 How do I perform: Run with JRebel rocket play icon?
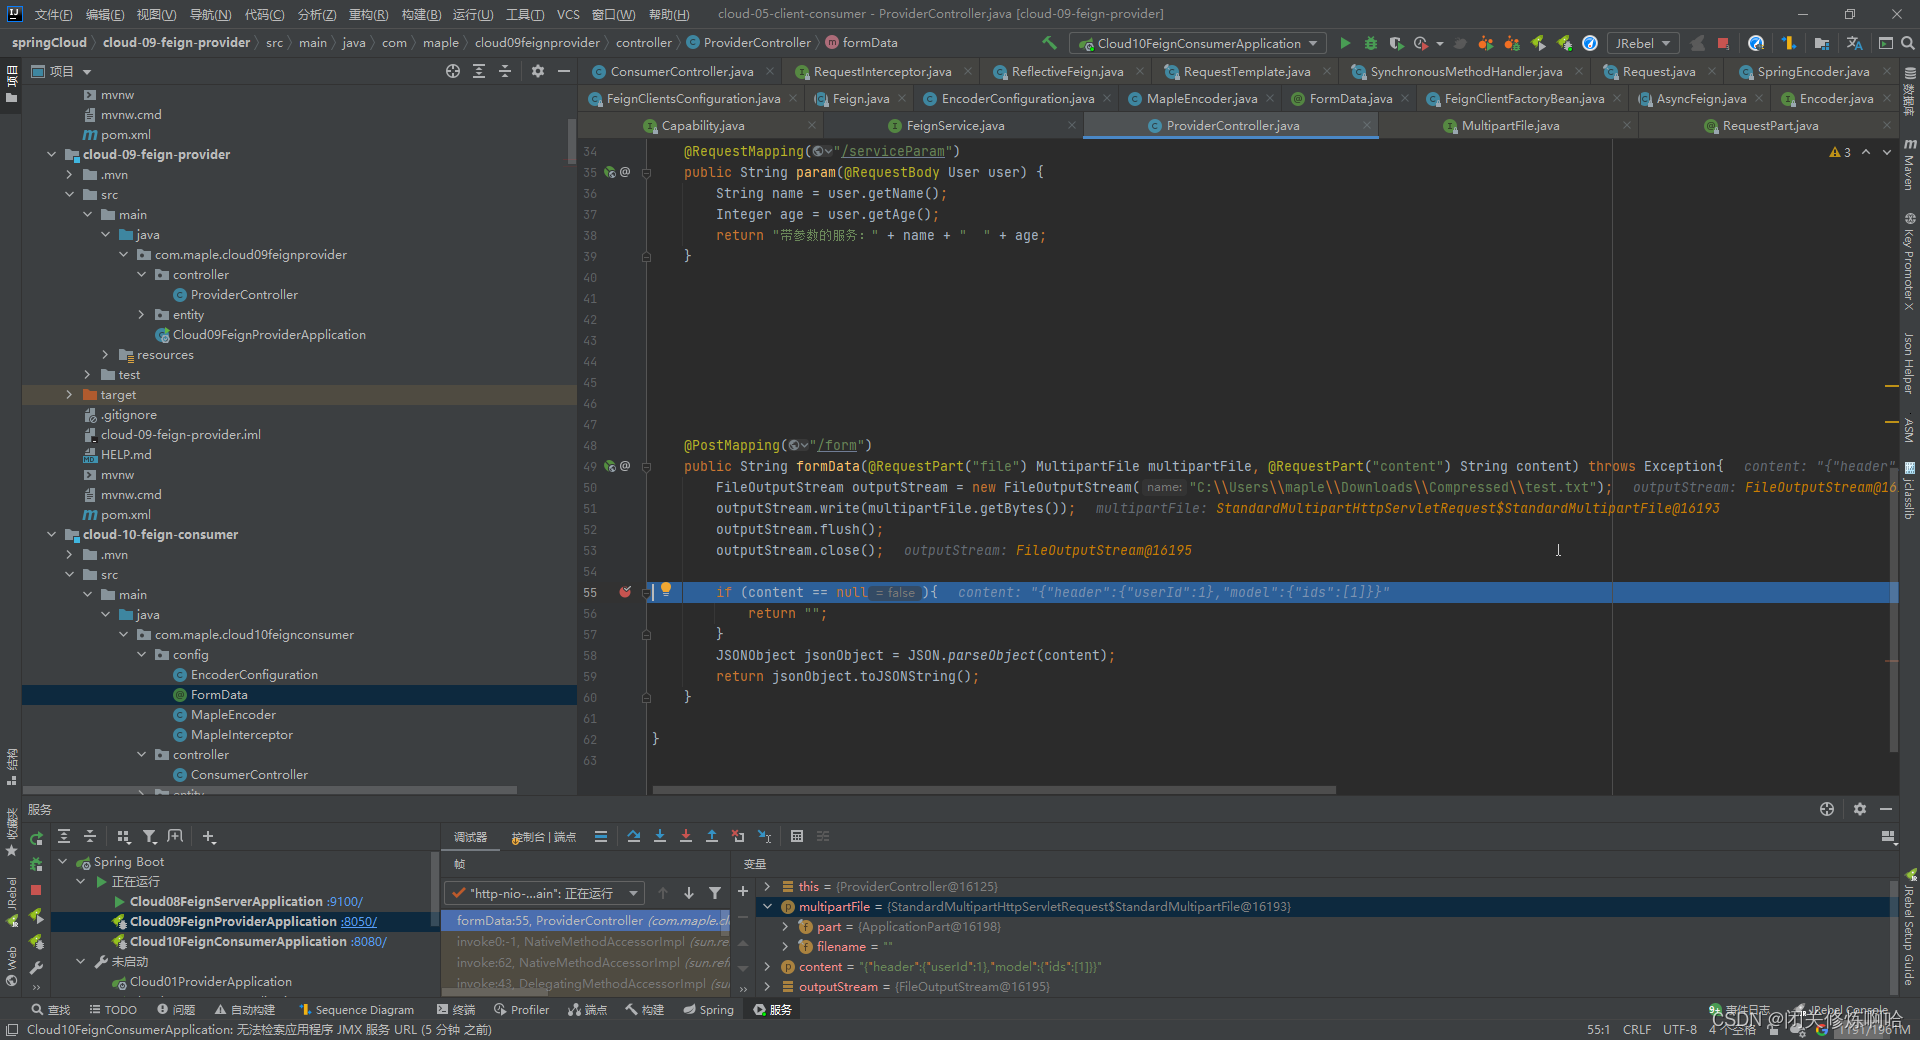click(x=1538, y=43)
